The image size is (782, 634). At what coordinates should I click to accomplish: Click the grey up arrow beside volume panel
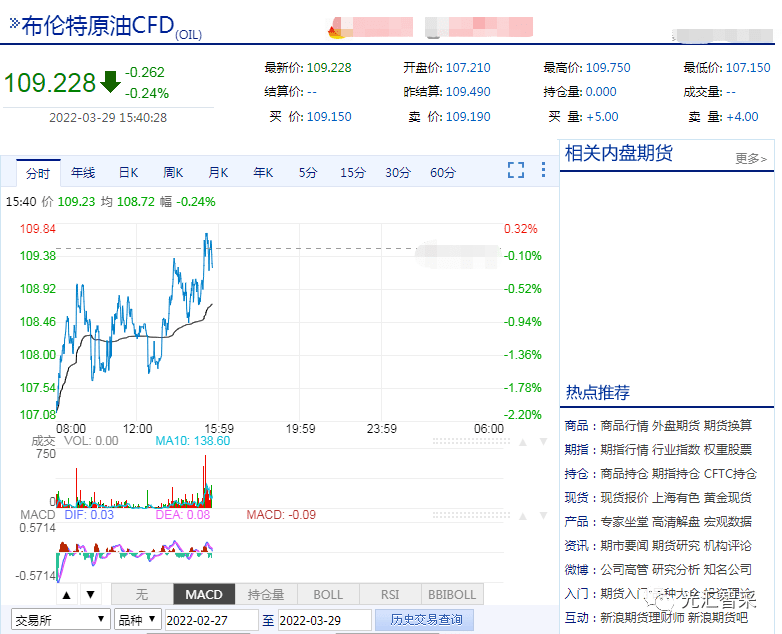point(523,442)
